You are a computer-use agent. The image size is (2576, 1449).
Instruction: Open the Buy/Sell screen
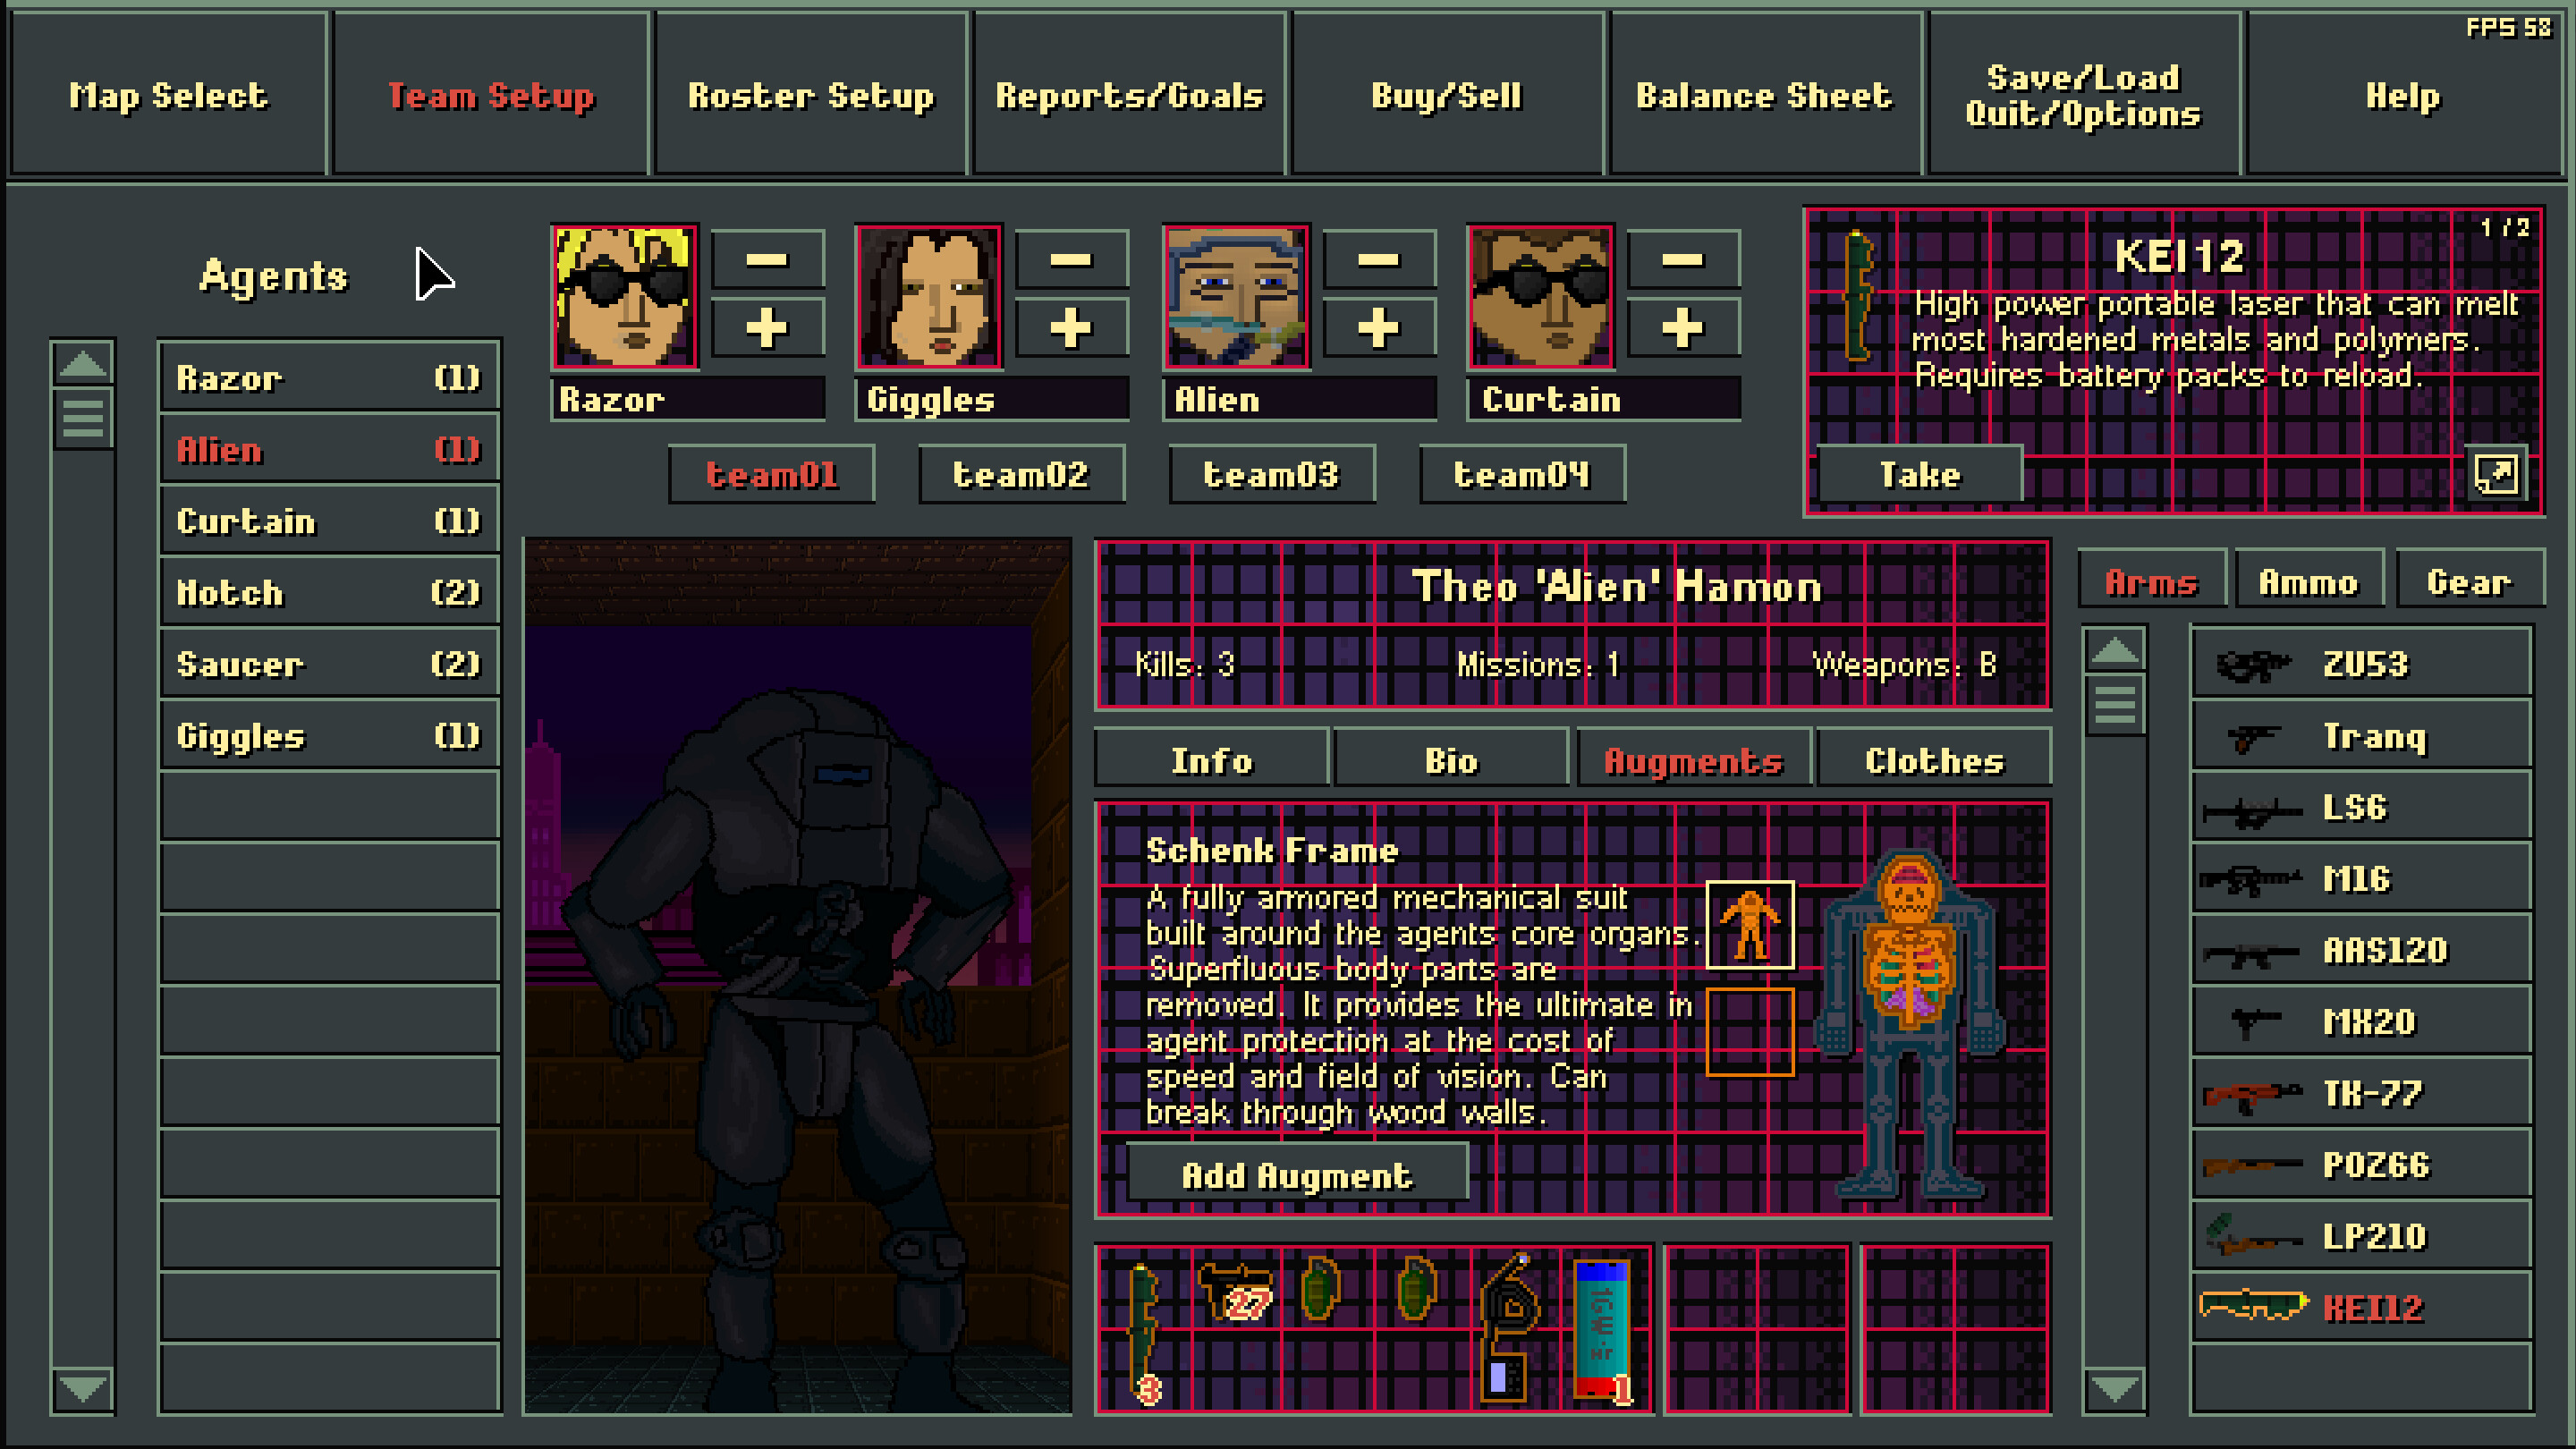click(x=1447, y=95)
